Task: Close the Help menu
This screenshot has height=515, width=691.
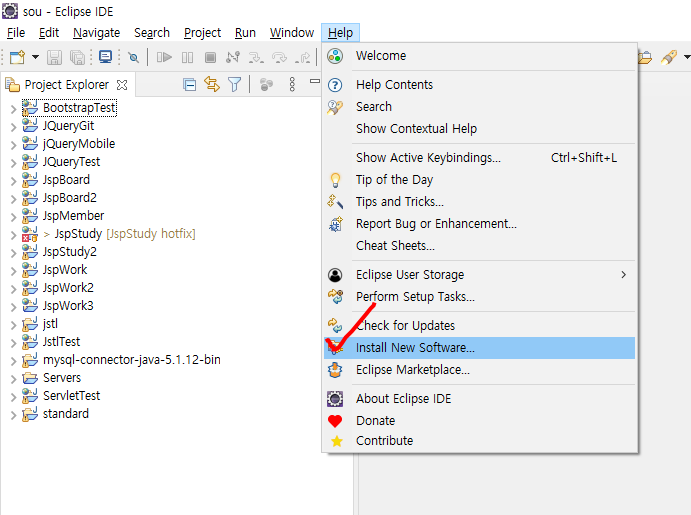Action: tap(340, 33)
